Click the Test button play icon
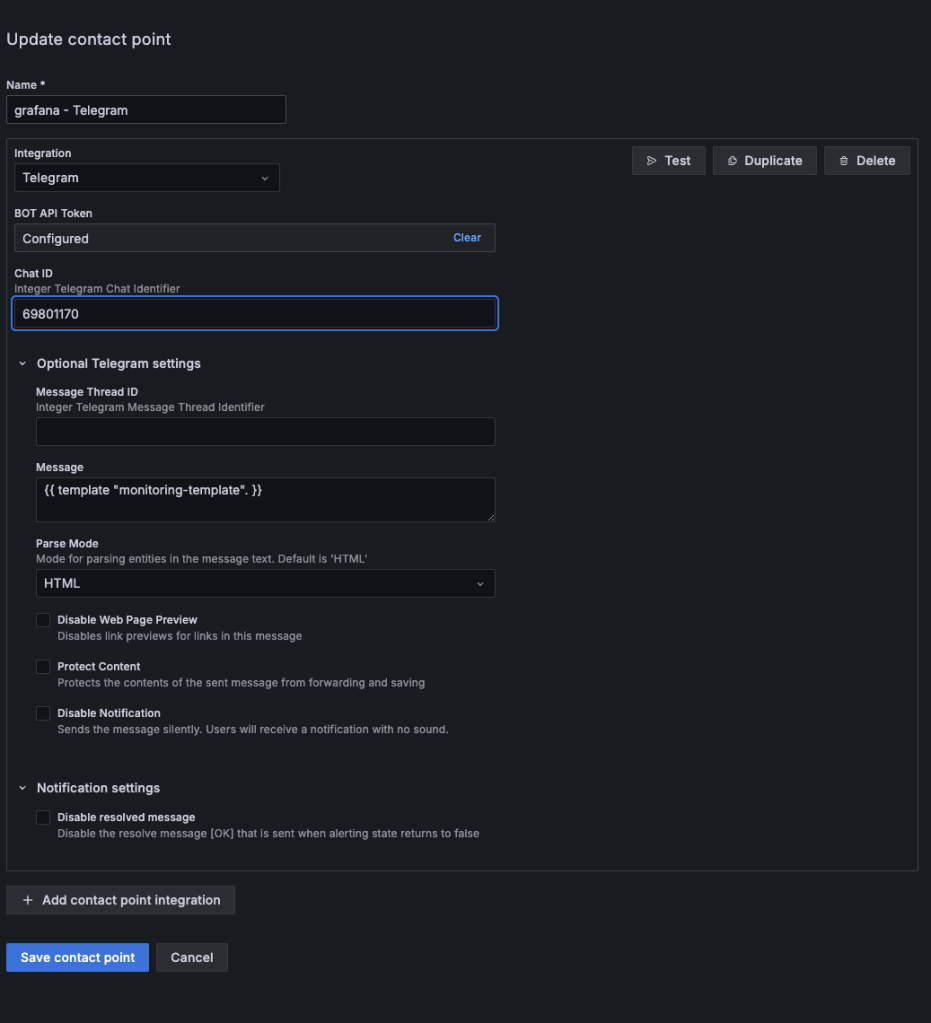This screenshot has width=931, height=1023. click(x=652, y=161)
